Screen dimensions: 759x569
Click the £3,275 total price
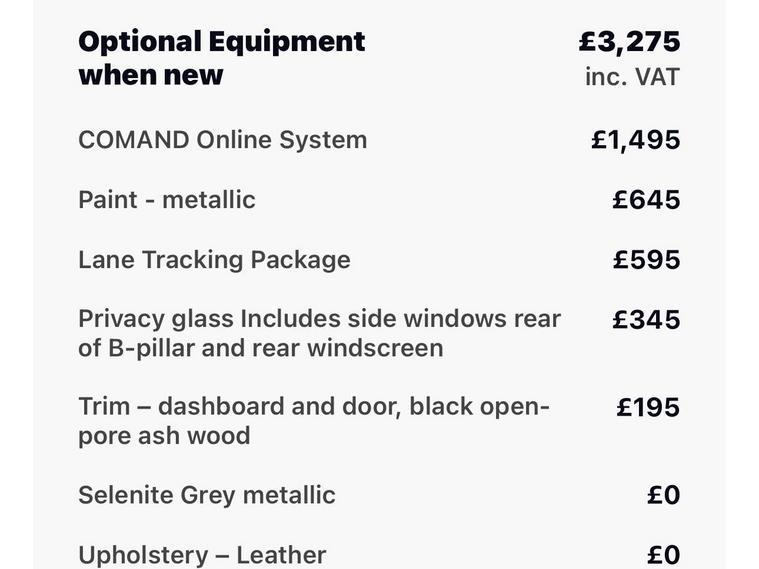tap(629, 42)
